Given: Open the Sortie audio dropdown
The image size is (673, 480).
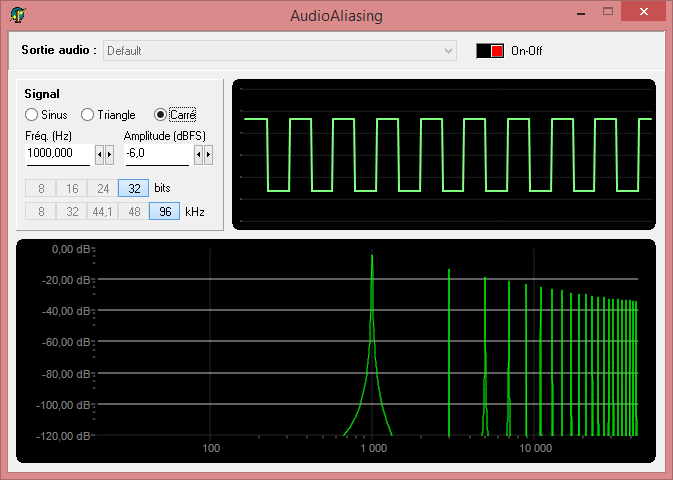Looking at the screenshot, I should coord(280,51).
